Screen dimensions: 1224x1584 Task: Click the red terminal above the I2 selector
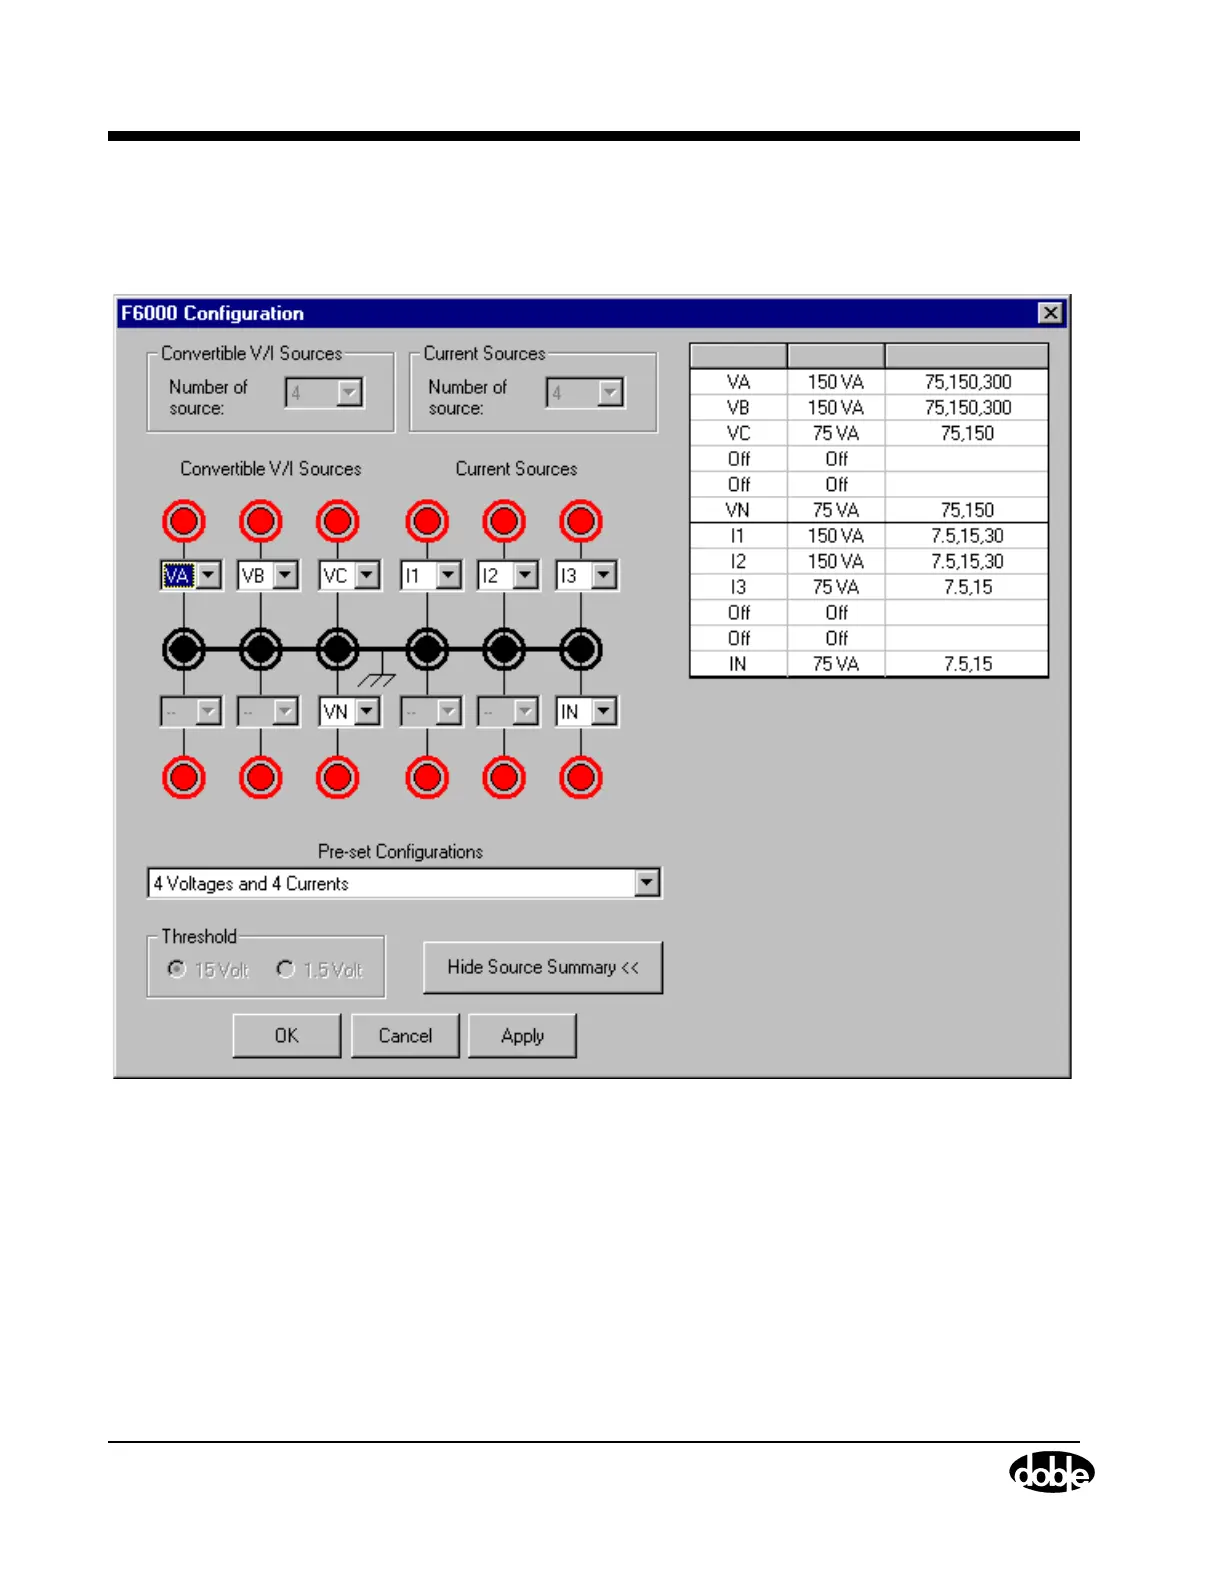pyautogui.click(x=504, y=521)
